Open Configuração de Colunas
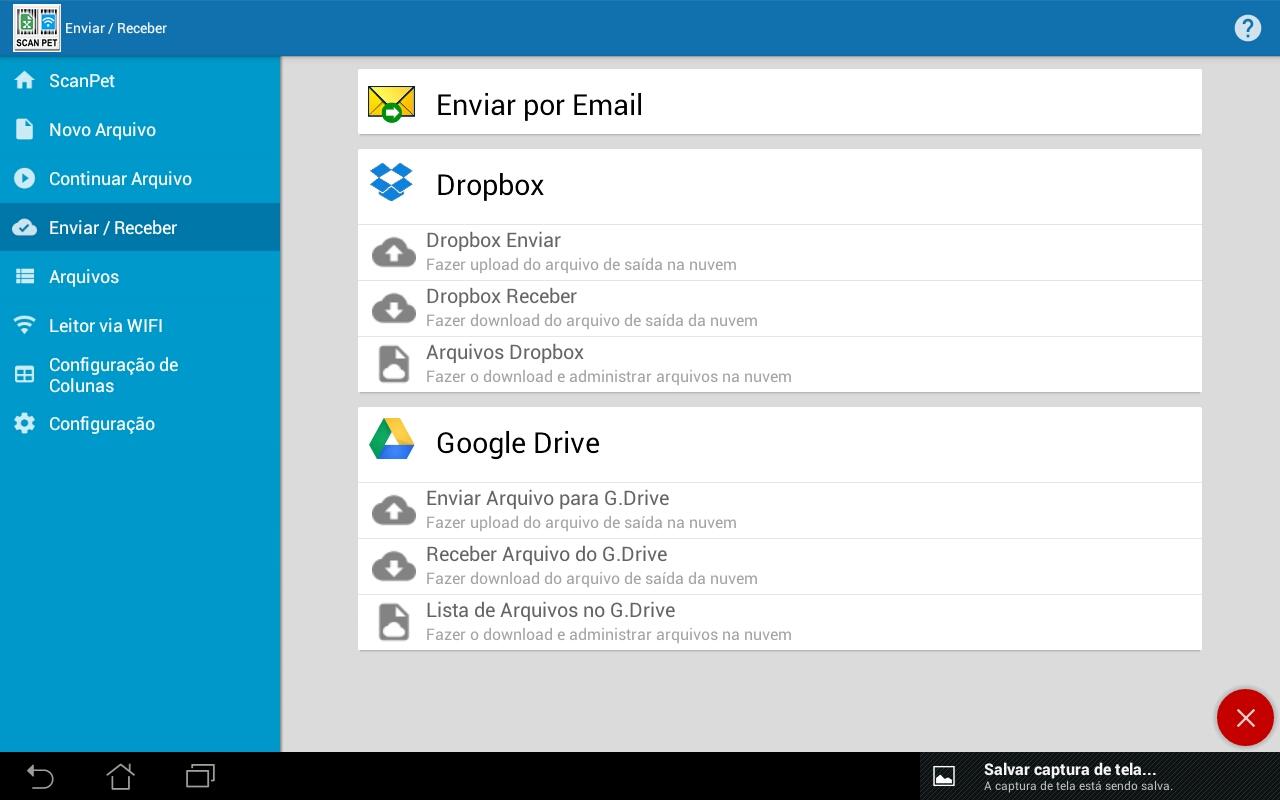This screenshot has width=1280, height=800. click(140, 375)
